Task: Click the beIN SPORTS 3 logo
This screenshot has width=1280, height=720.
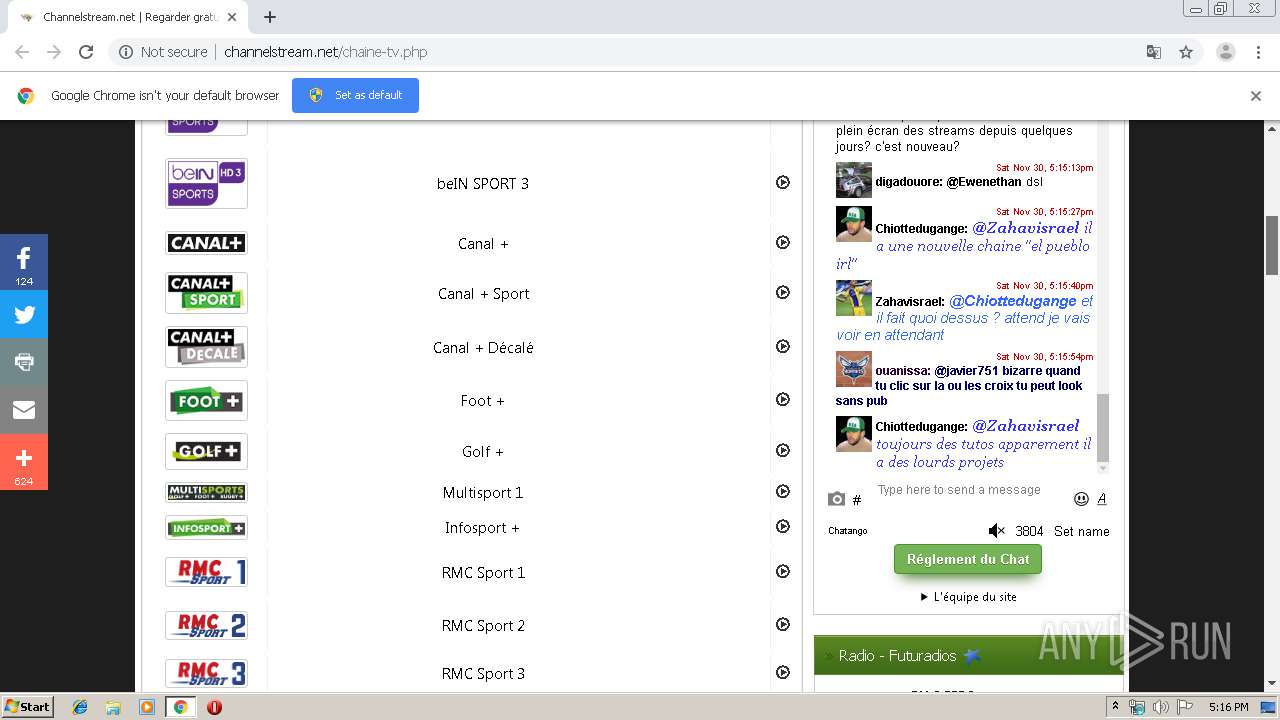Action: click(206, 183)
